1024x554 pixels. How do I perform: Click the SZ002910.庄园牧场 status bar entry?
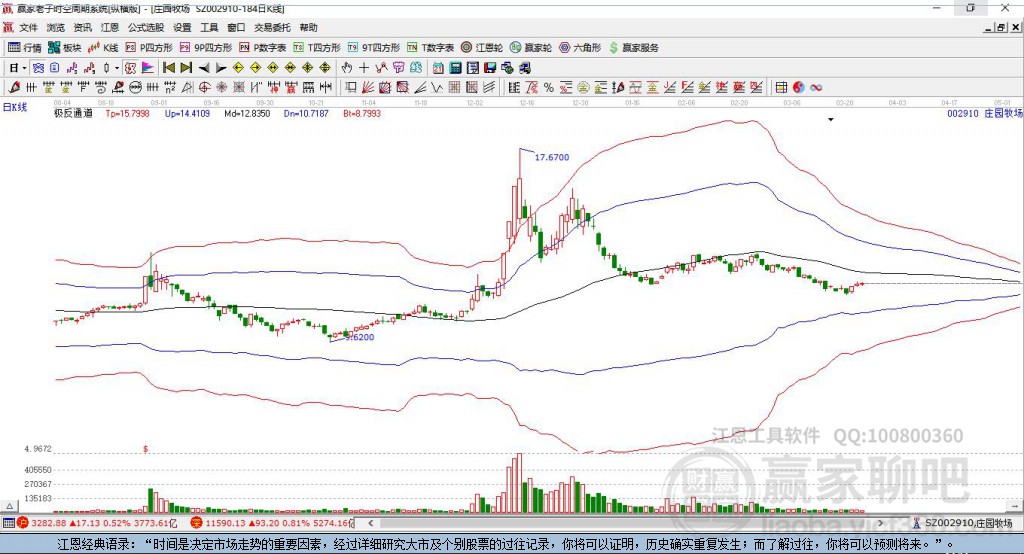(x=963, y=523)
